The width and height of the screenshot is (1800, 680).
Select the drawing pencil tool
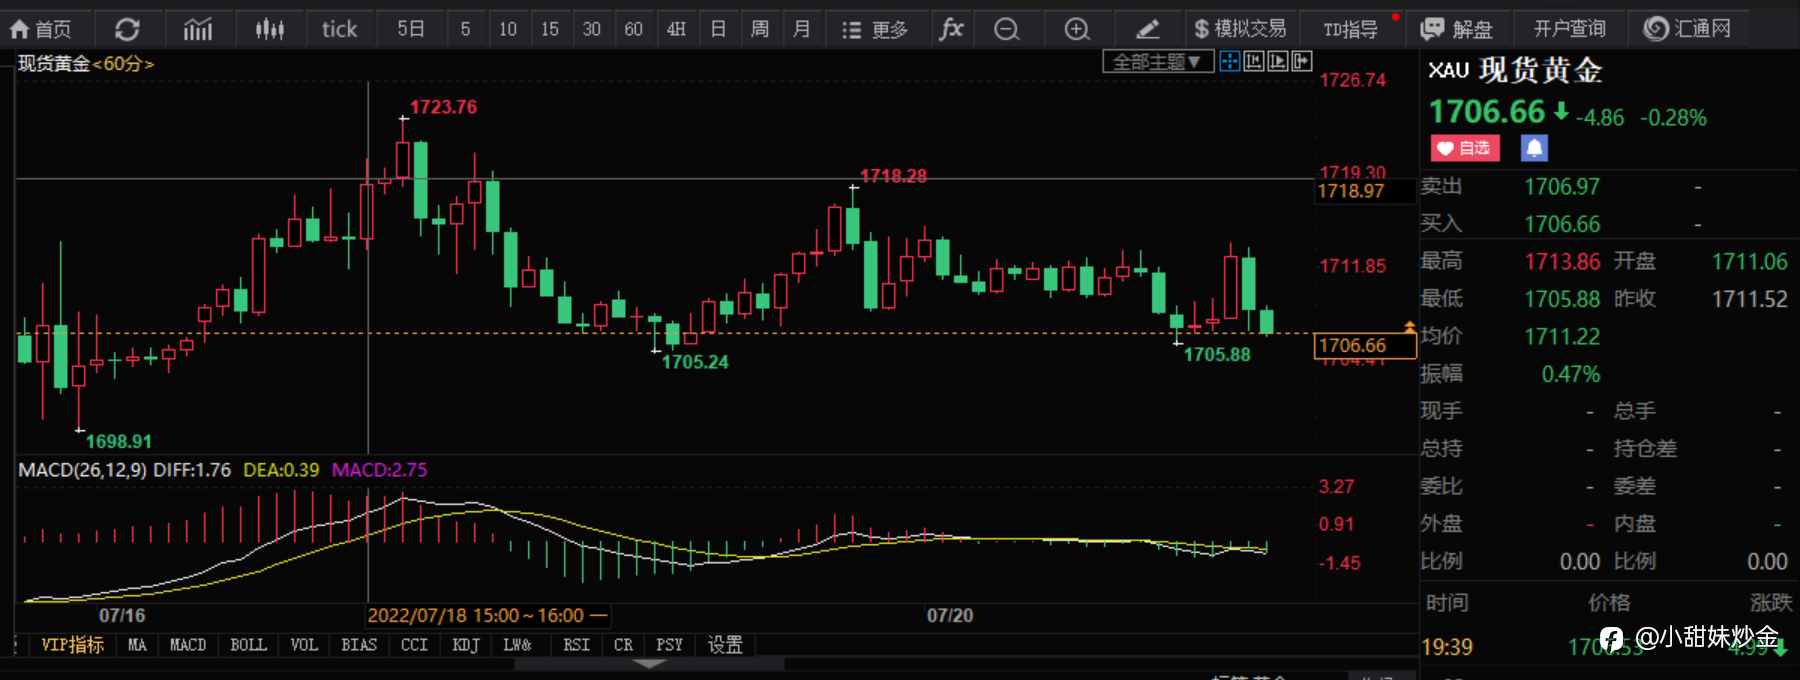pos(1148,29)
